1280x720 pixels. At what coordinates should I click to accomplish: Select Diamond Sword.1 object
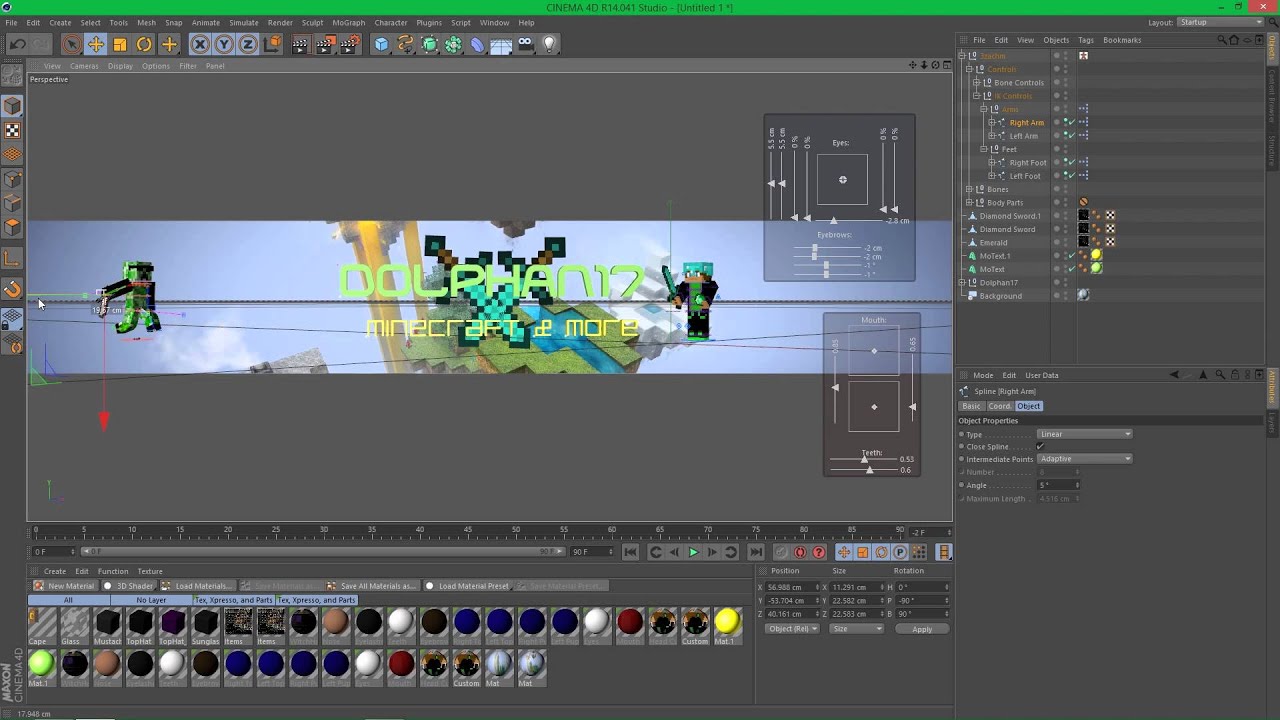pyautogui.click(x=1010, y=216)
